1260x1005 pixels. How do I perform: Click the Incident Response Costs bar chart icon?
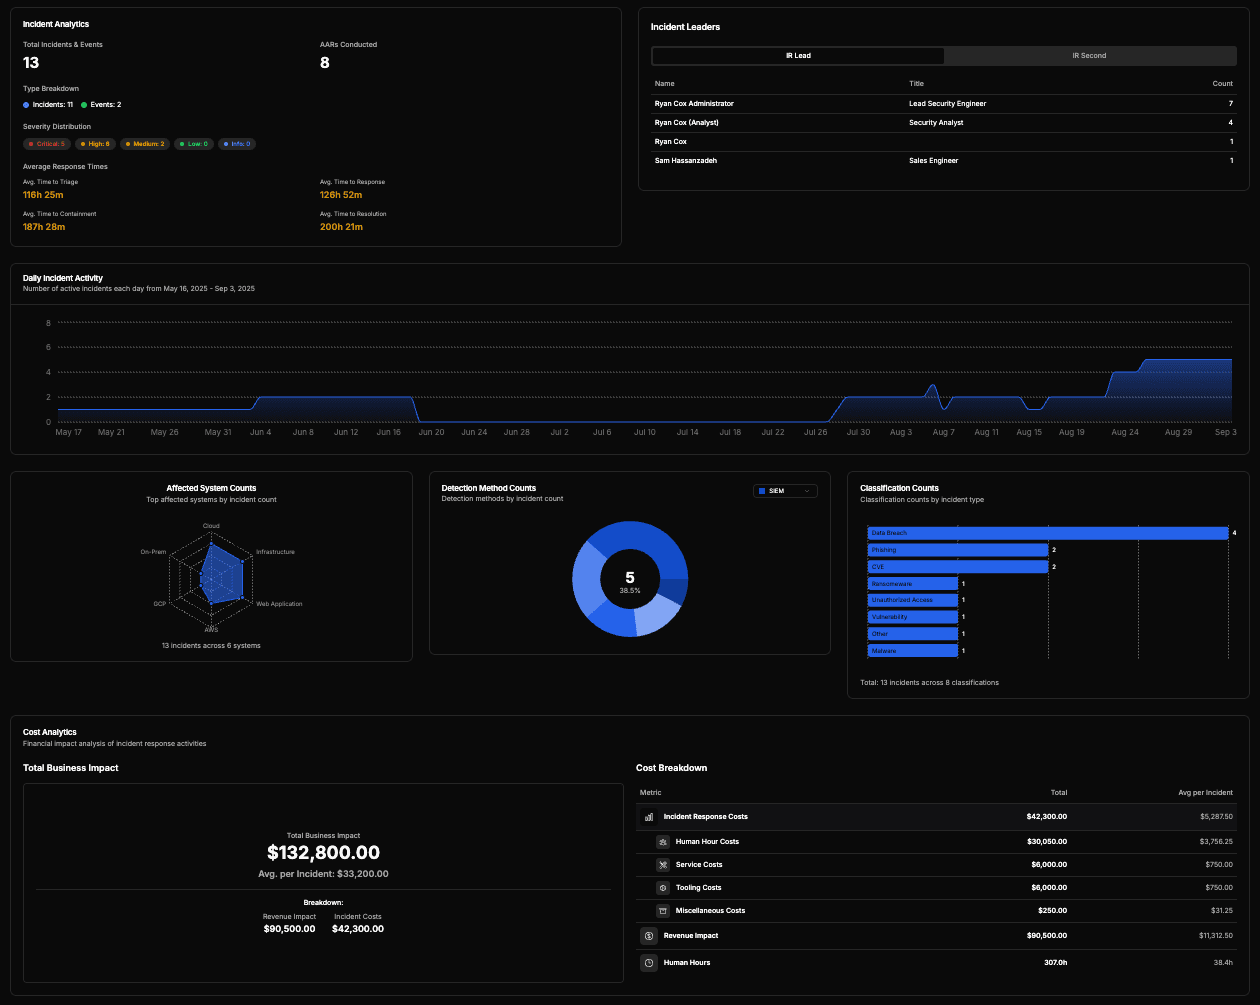click(x=648, y=817)
